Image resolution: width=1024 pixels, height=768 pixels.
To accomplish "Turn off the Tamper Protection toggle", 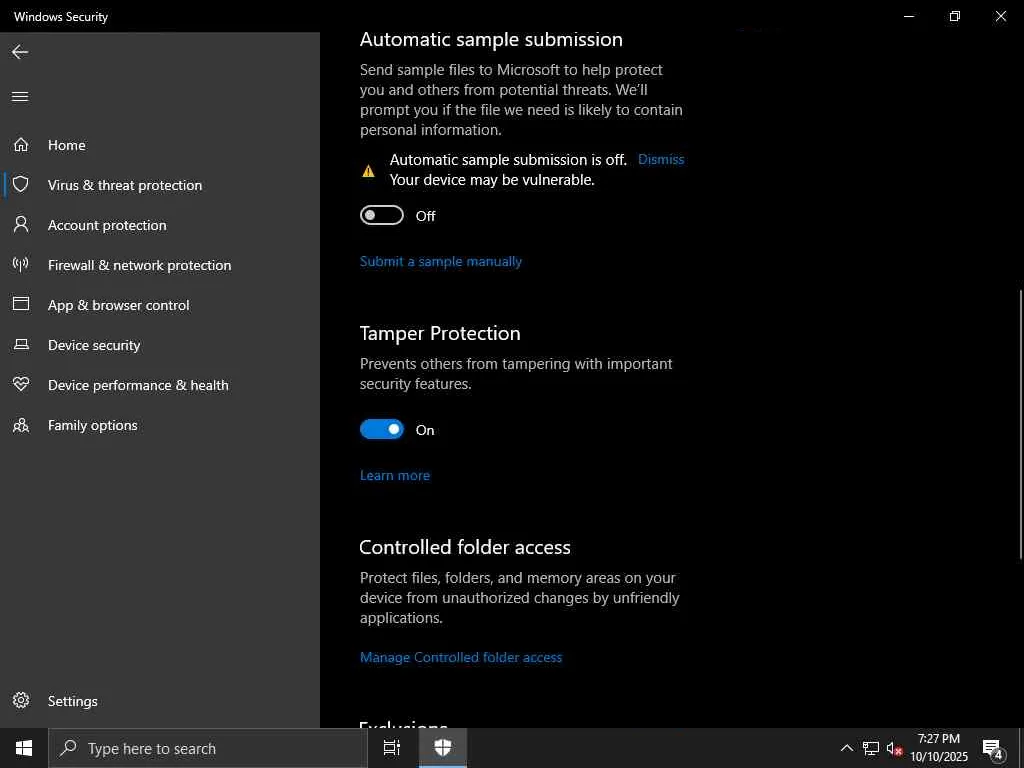I will pos(382,429).
